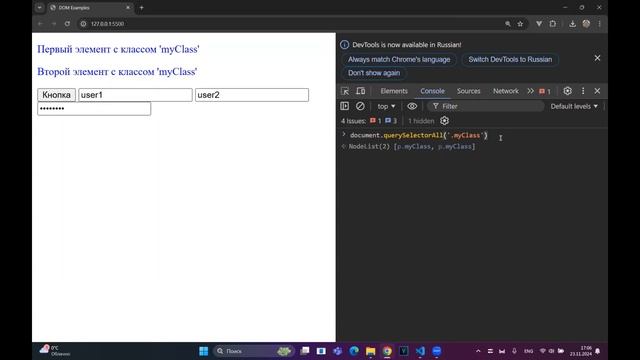Click the issues error count badge
This screenshot has width=640, height=360.
pos(376,121)
